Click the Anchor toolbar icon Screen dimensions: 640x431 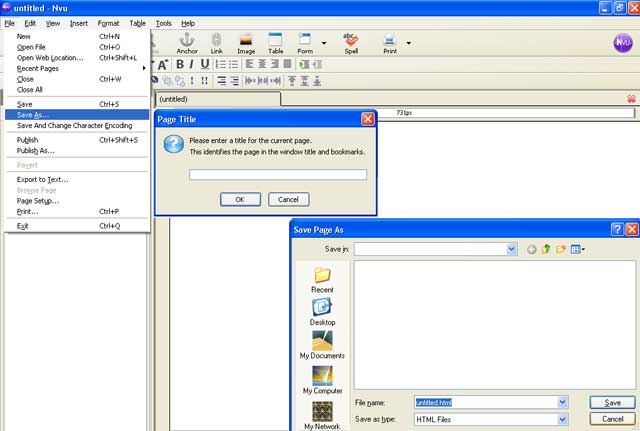187,43
